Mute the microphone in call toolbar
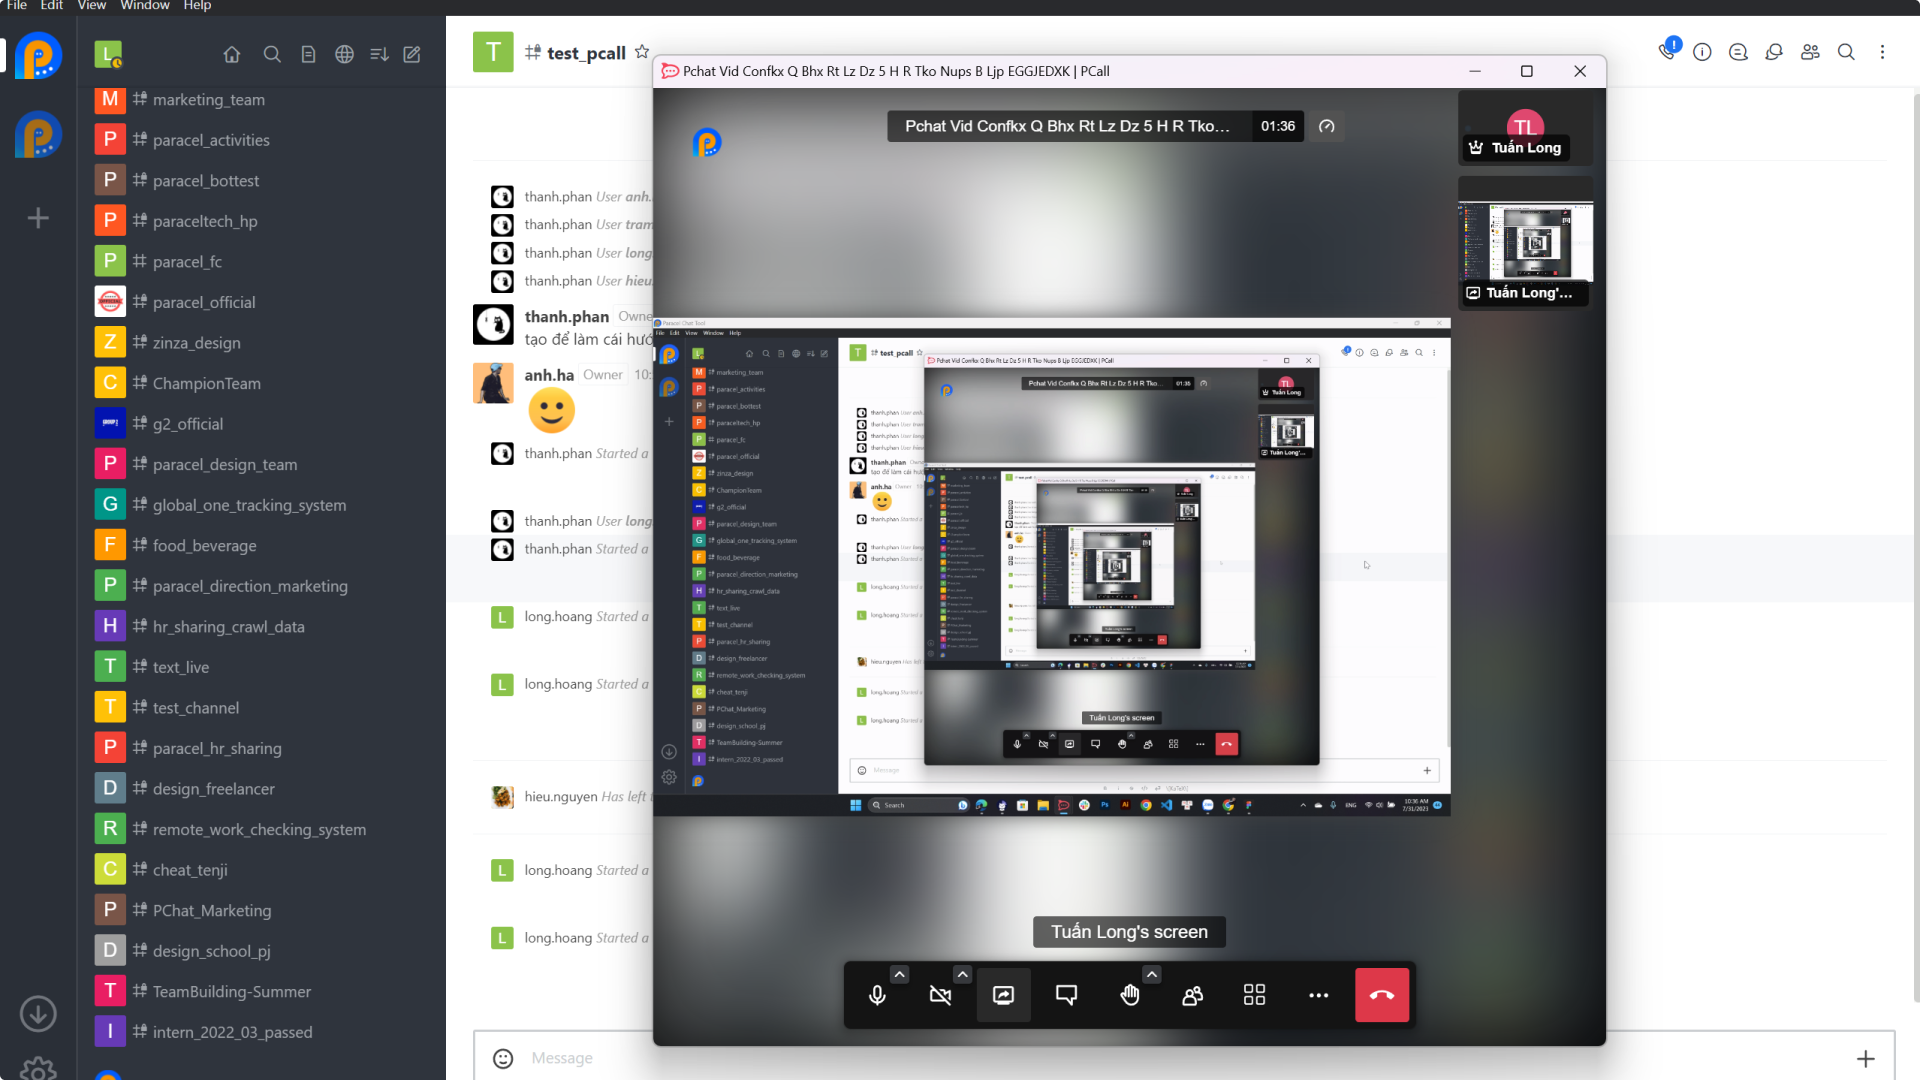This screenshot has height=1080, width=1920. pos(877,995)
